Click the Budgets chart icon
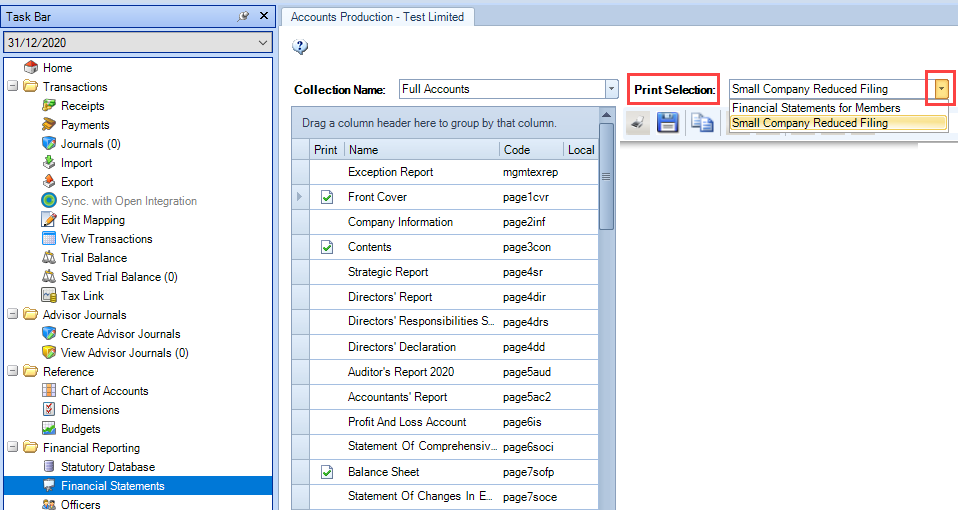 49,428
